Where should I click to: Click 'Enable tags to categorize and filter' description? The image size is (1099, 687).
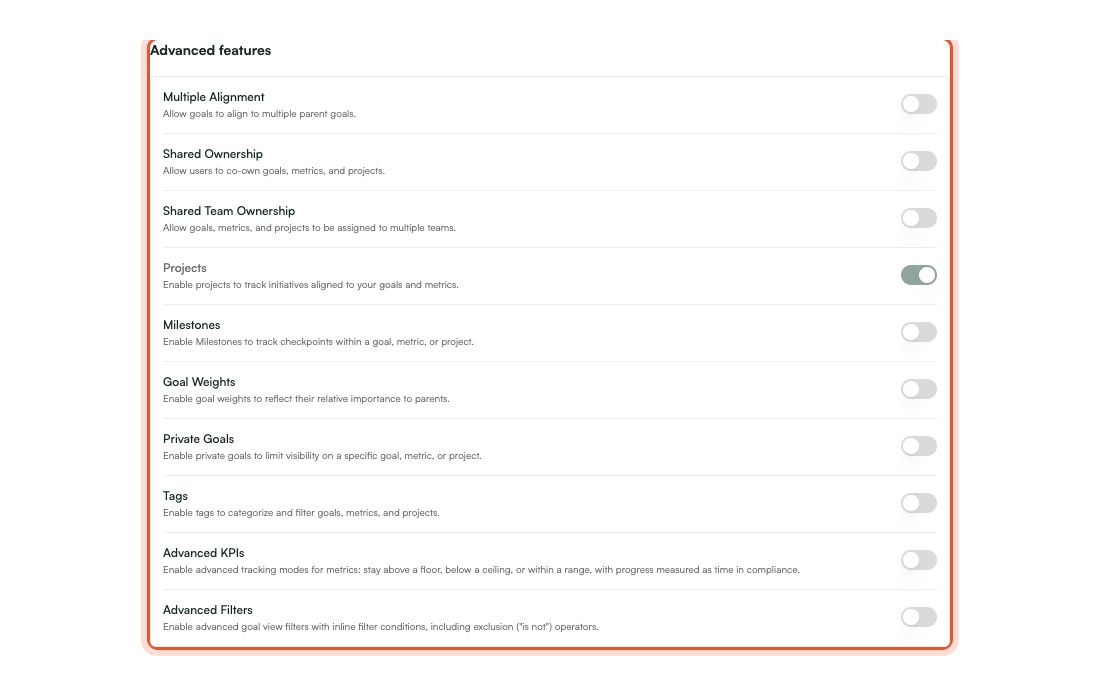tap(301, 513)
